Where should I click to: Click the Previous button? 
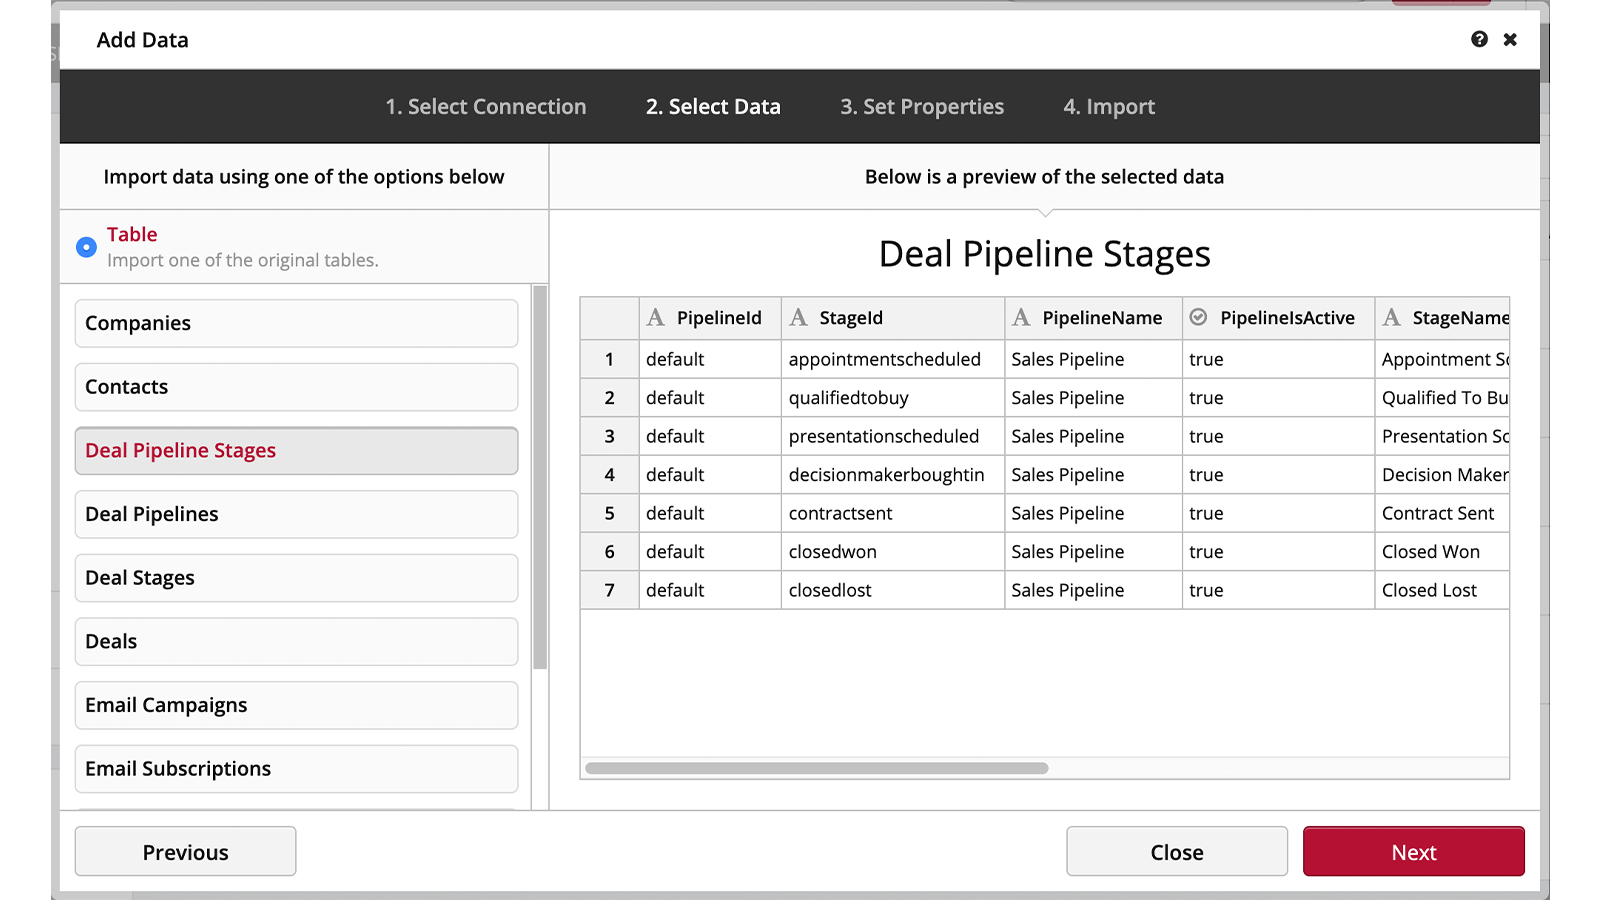pyautogui.click(x=185, y=851)
